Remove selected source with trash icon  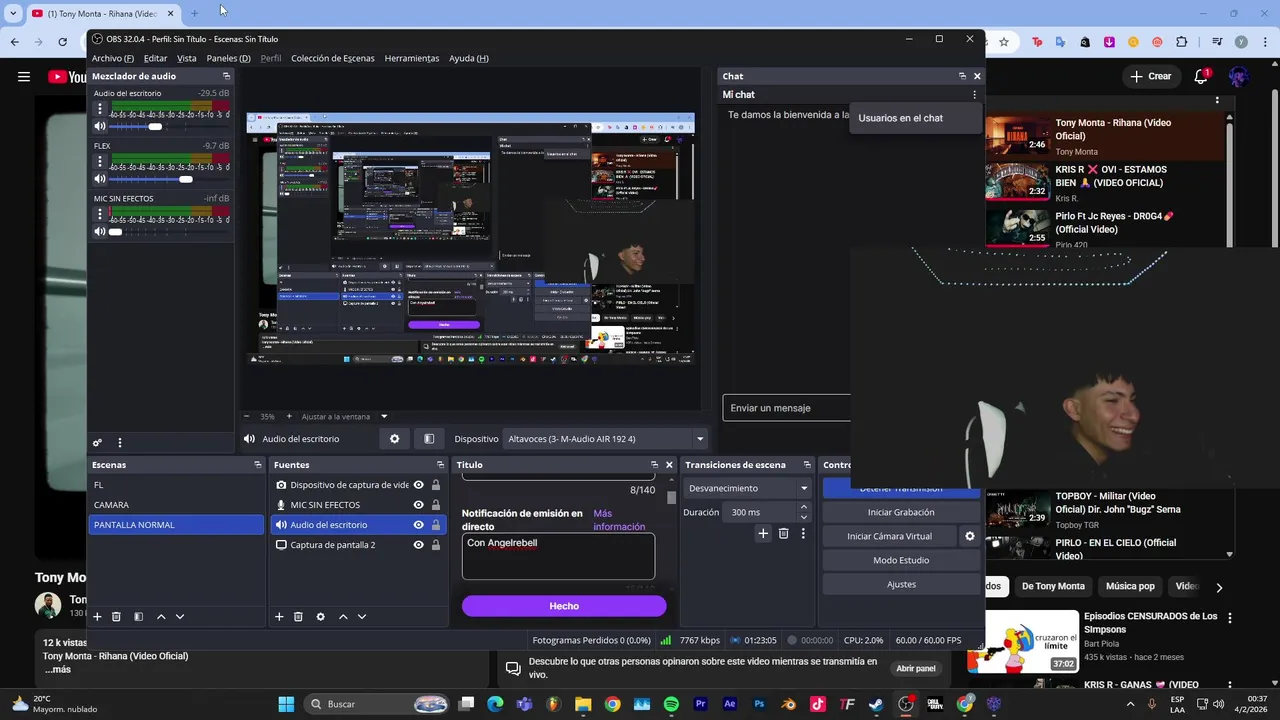(x=298, y=617)
